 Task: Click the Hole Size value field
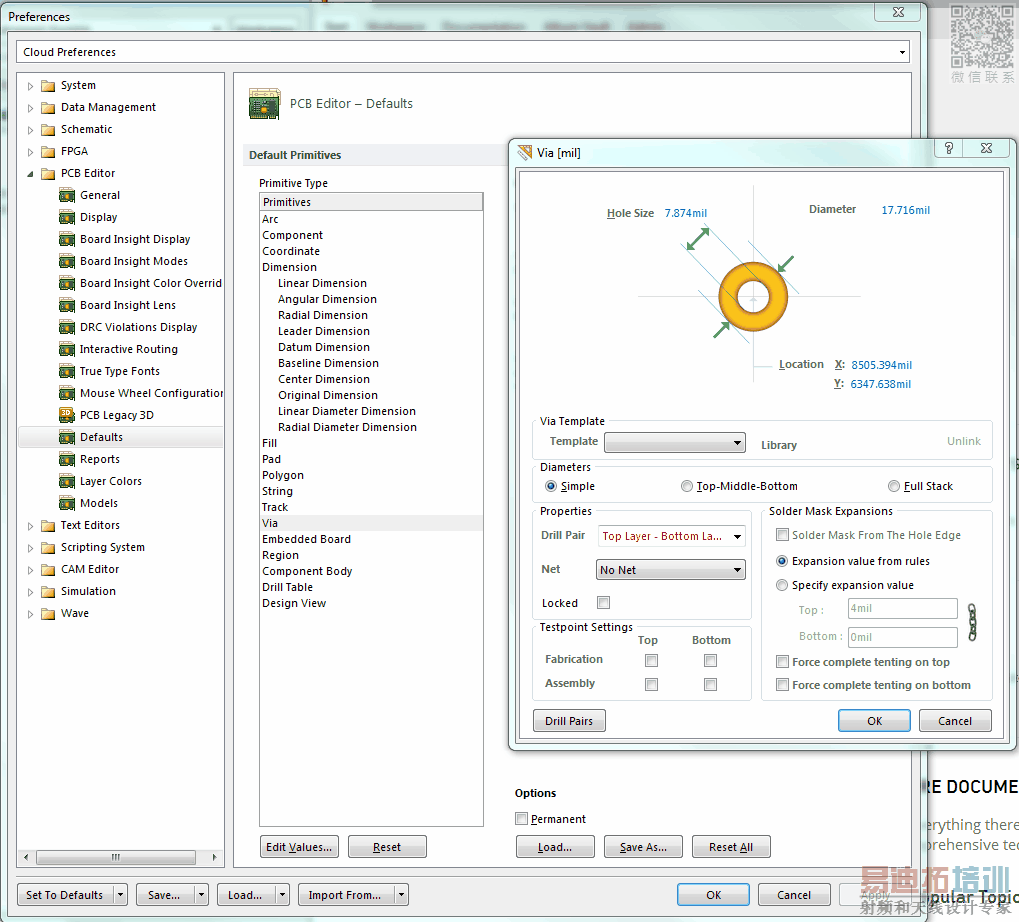tap(686, 213)
